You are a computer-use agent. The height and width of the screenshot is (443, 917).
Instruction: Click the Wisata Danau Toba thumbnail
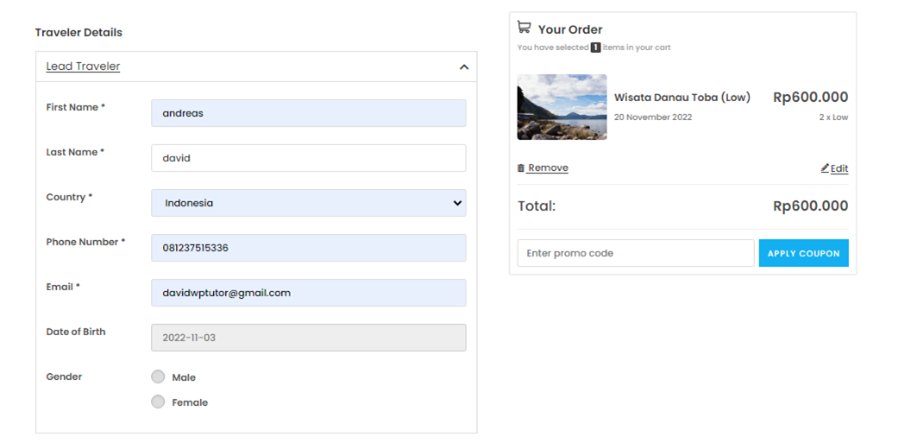click(562, 107)
